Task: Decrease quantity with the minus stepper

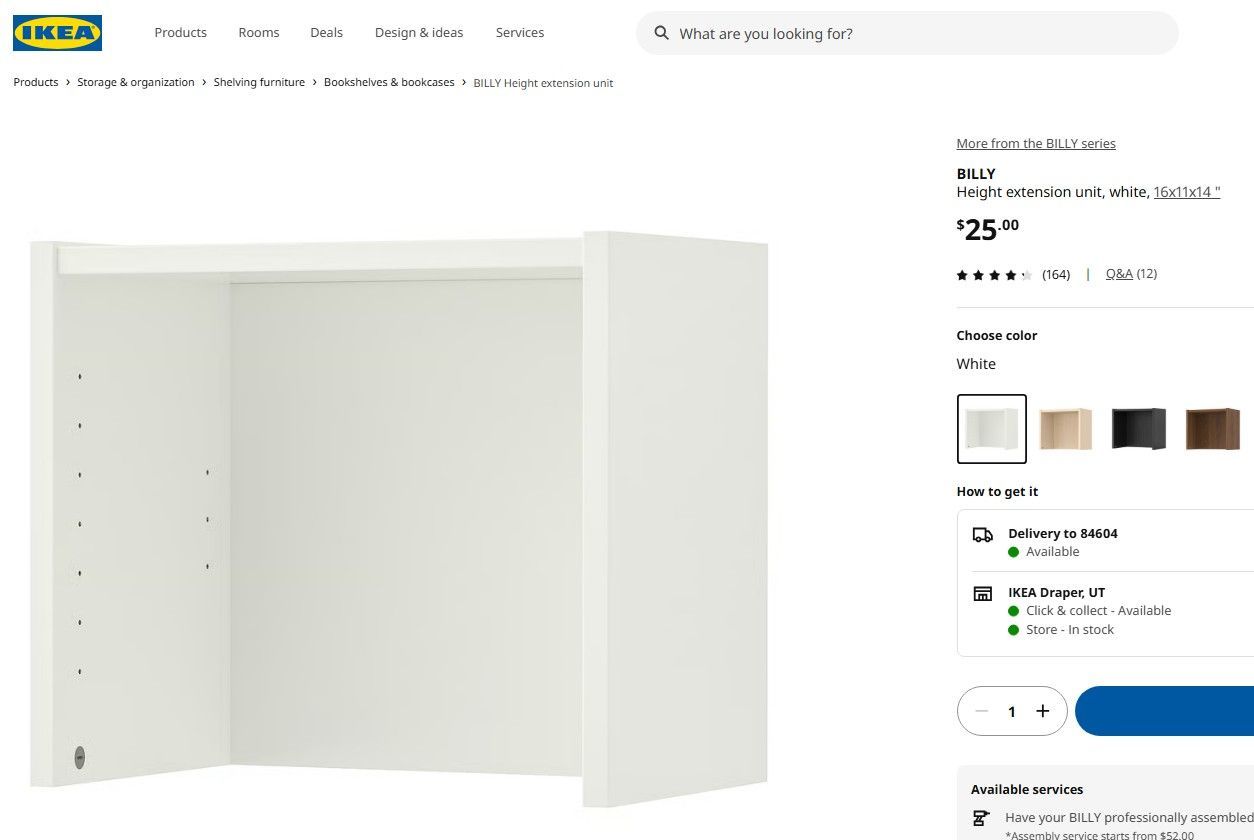Action: point(981,710)
